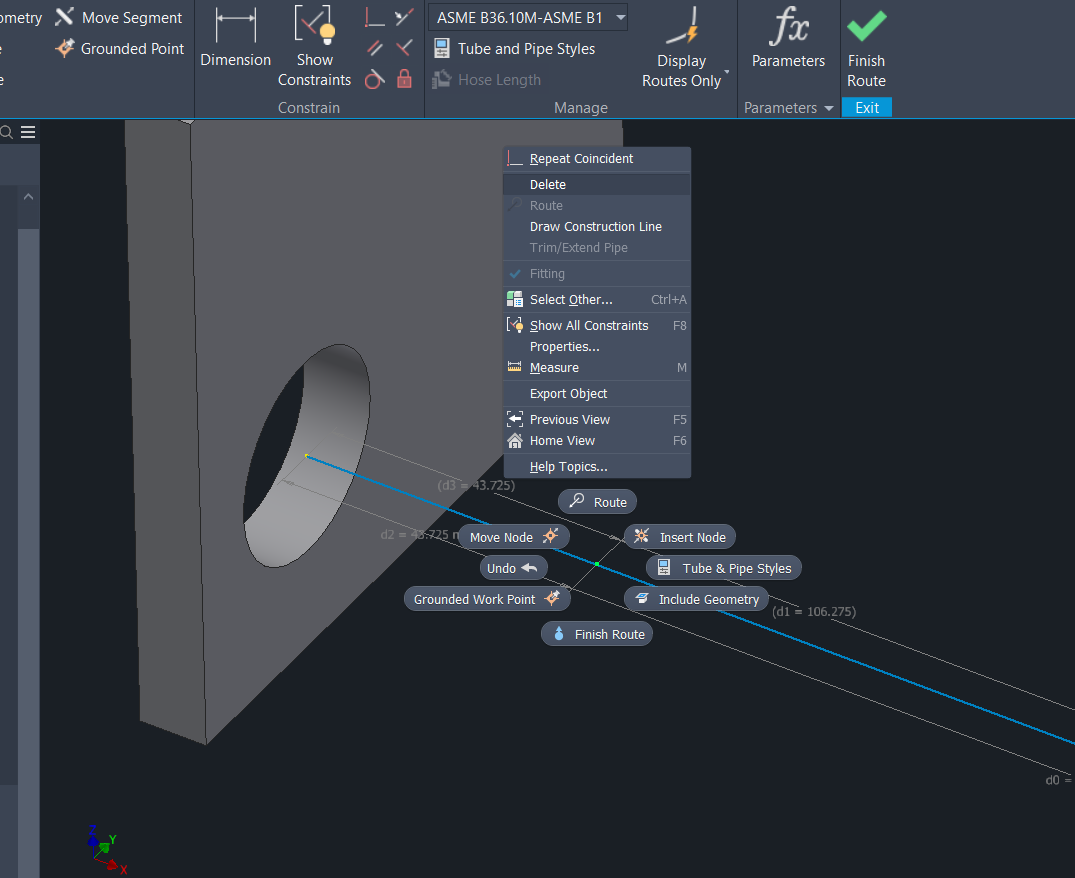
Task: Select the Grounded Point tool
Action: (x=119, y=48)
